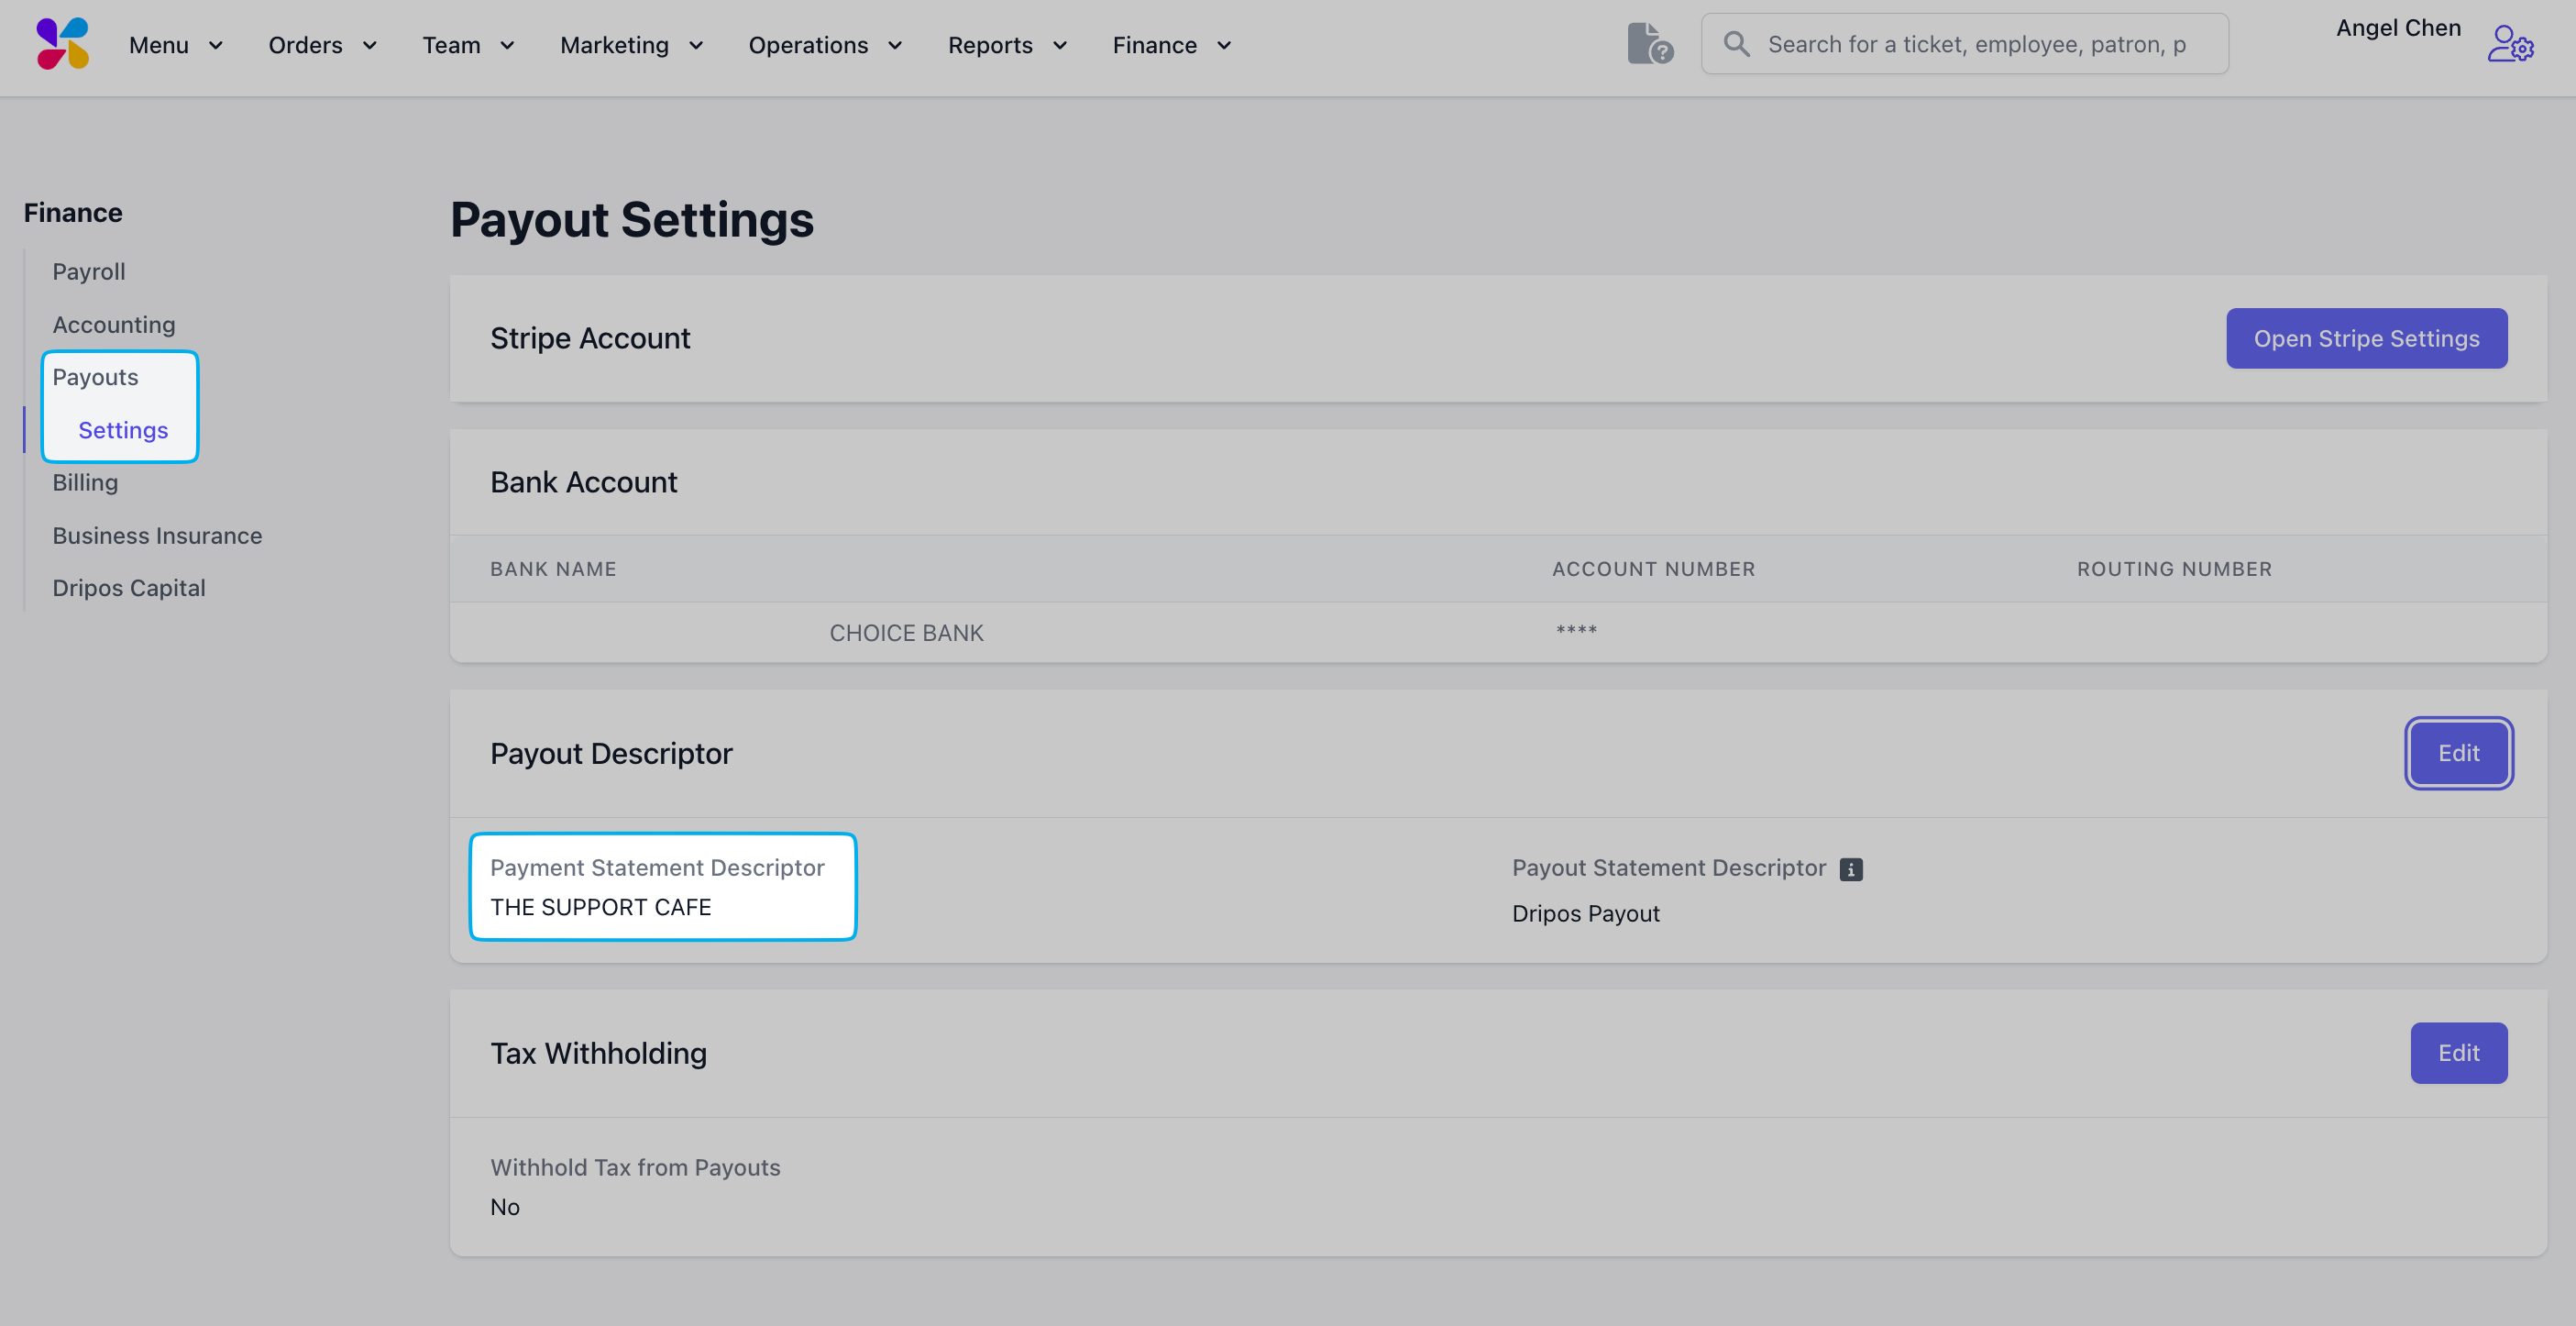
Task: Click the Finance sidebar heading
Action: [73, 213]
